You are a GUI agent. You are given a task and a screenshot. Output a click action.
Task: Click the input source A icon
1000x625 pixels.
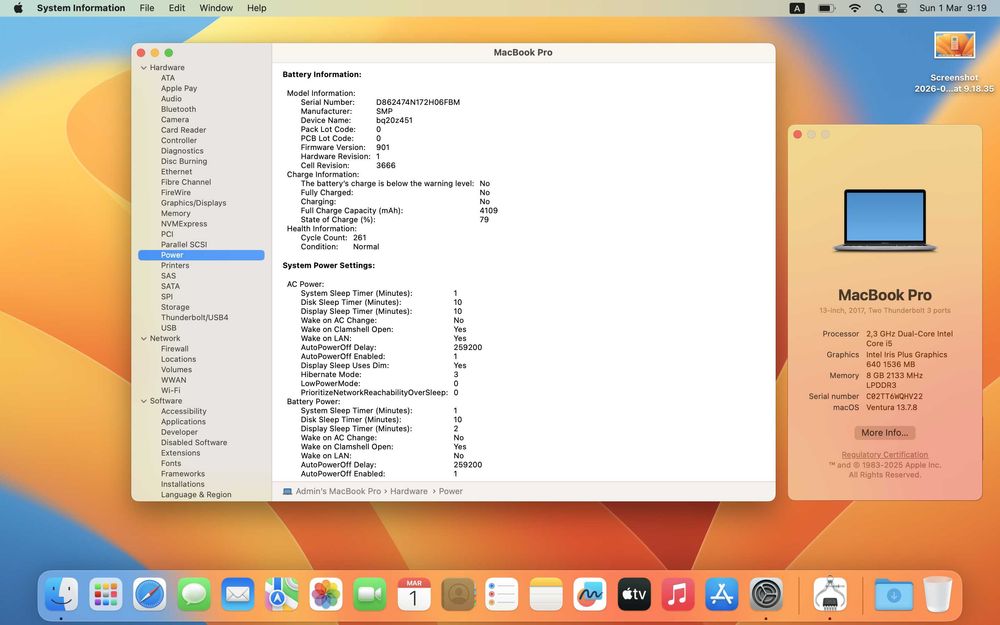[797, 8]
